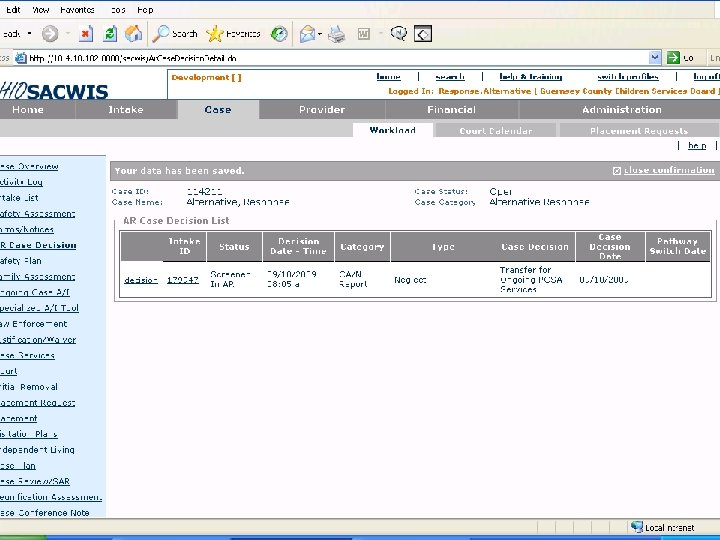This screenshot has height=540, width=720.
Task: Switch to the Provider tab
Action: 322,110
